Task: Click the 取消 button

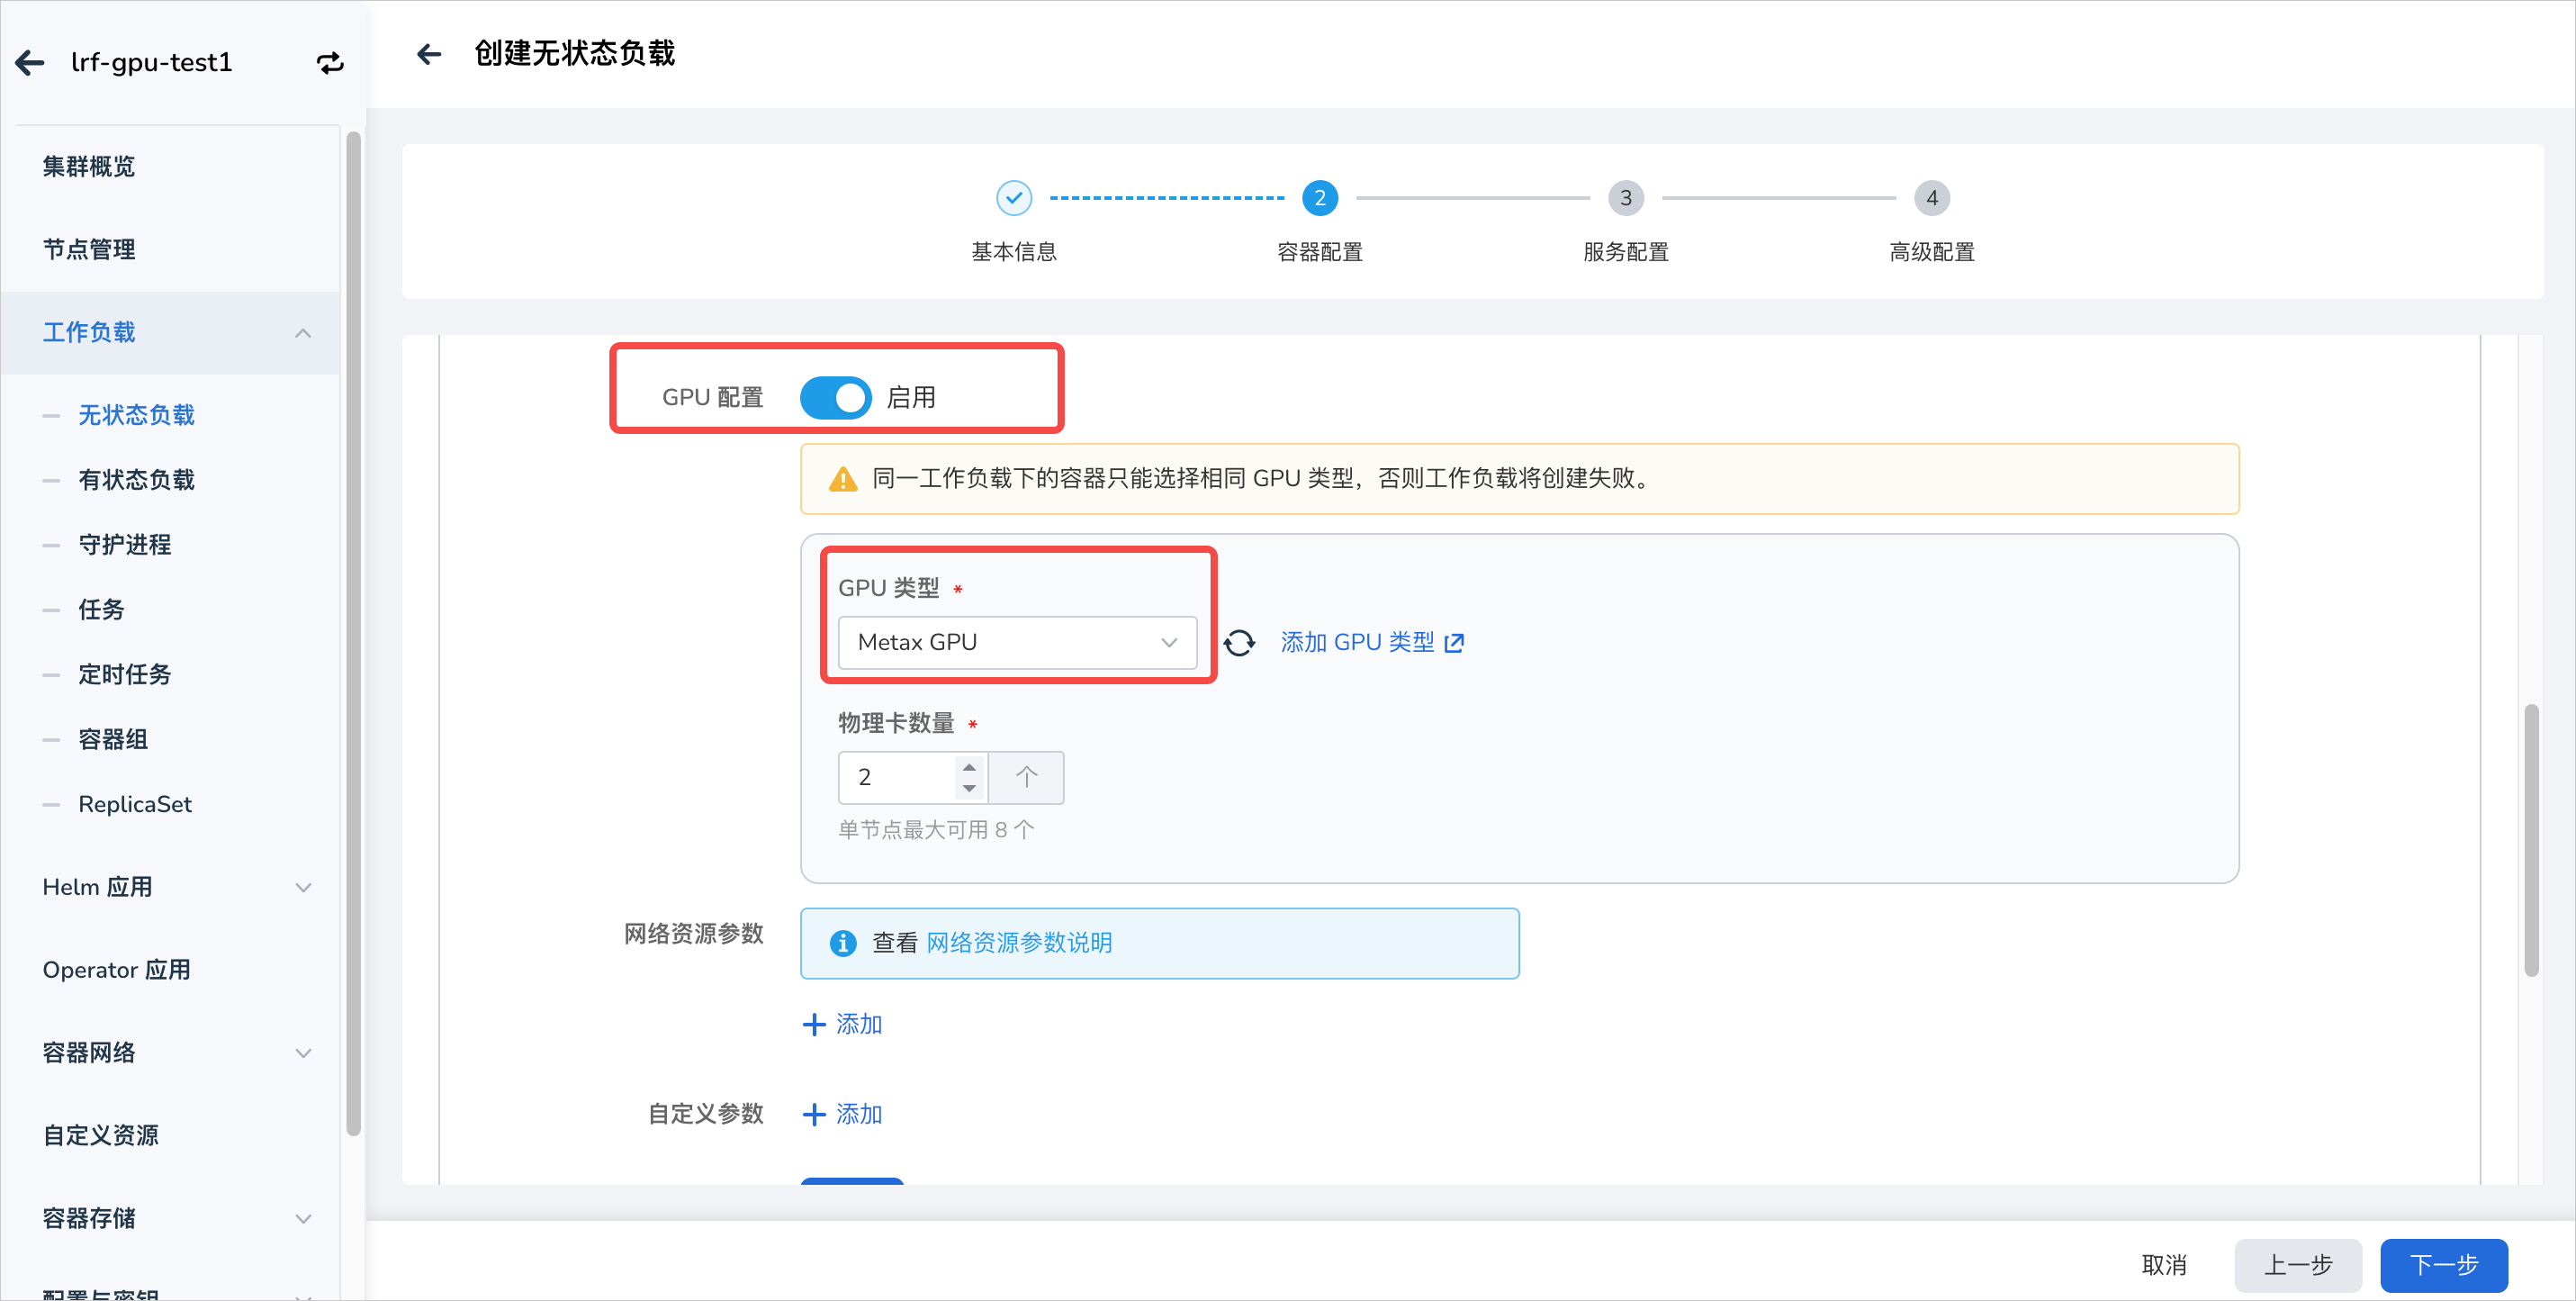Action: pyautogui.click(x=2164, y=1265)
